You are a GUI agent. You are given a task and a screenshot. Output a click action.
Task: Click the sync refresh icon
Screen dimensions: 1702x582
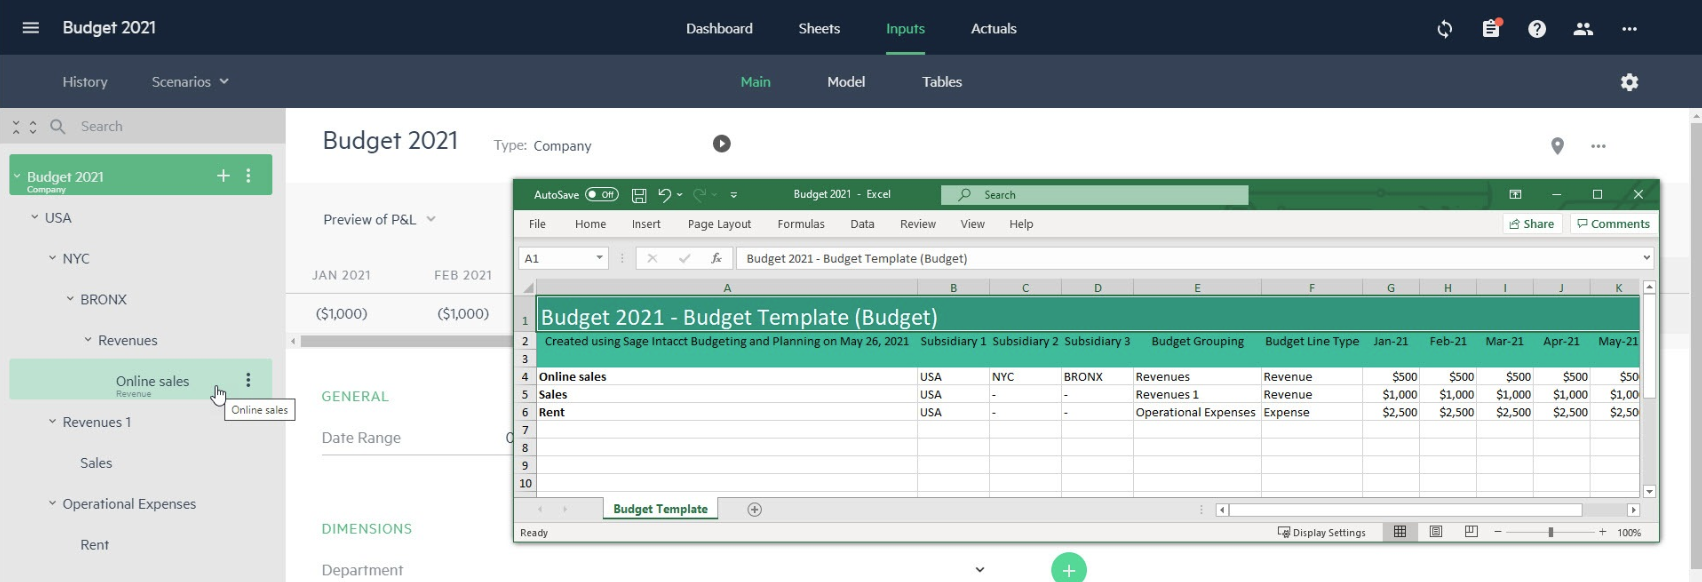tap(1445, 29)
